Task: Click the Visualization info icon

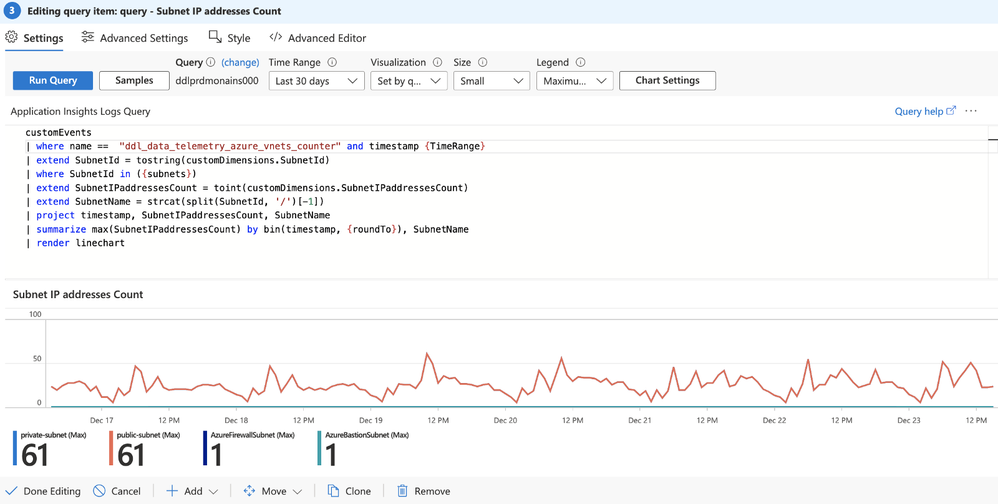Action: tap(437, 62)
